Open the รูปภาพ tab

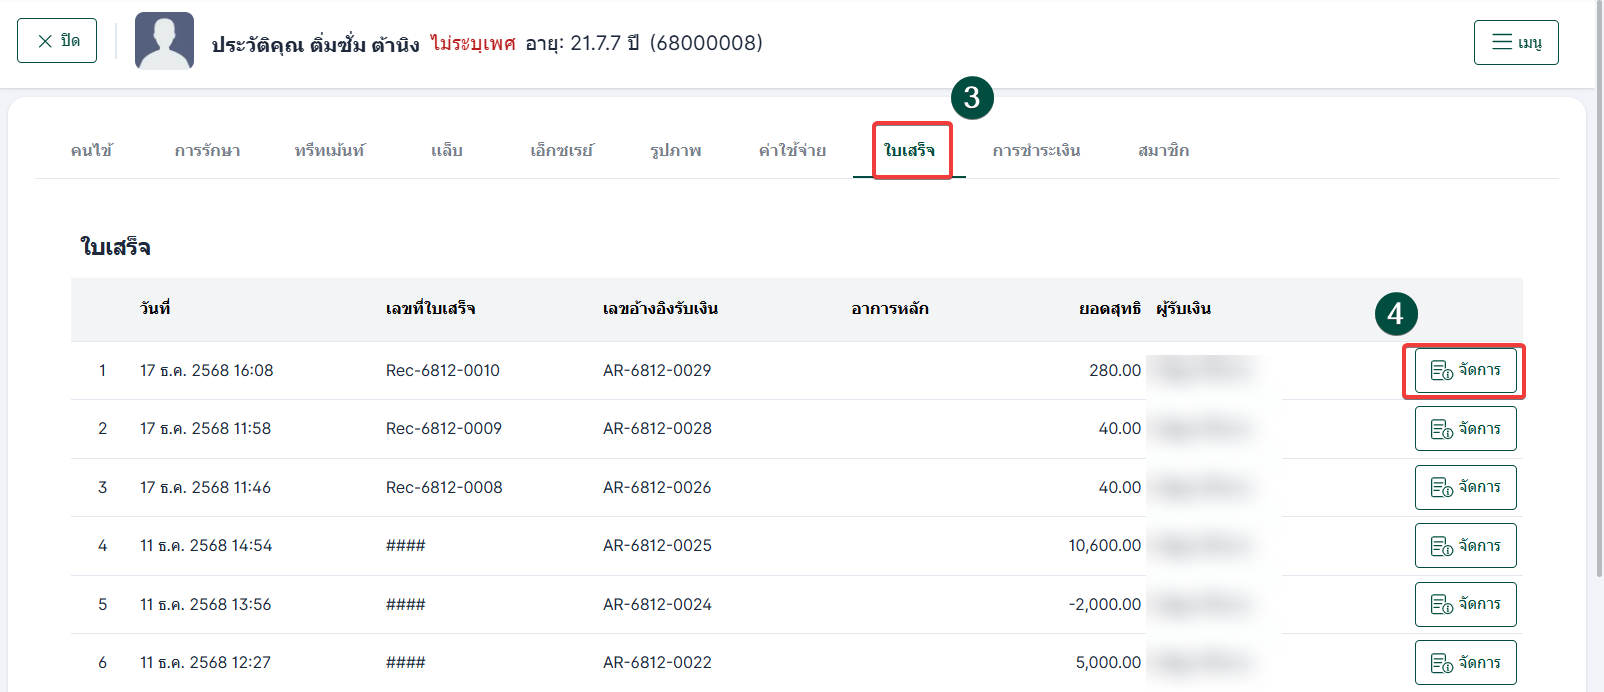[675, 151]
